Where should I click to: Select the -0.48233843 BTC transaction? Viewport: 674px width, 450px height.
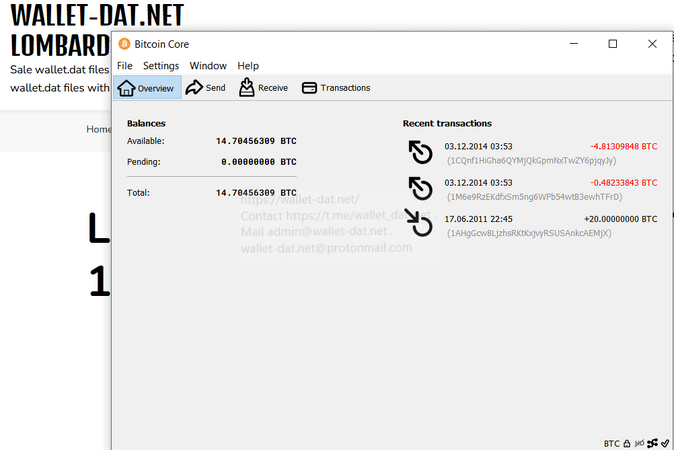pyautogui.click(x=531, y=189)
